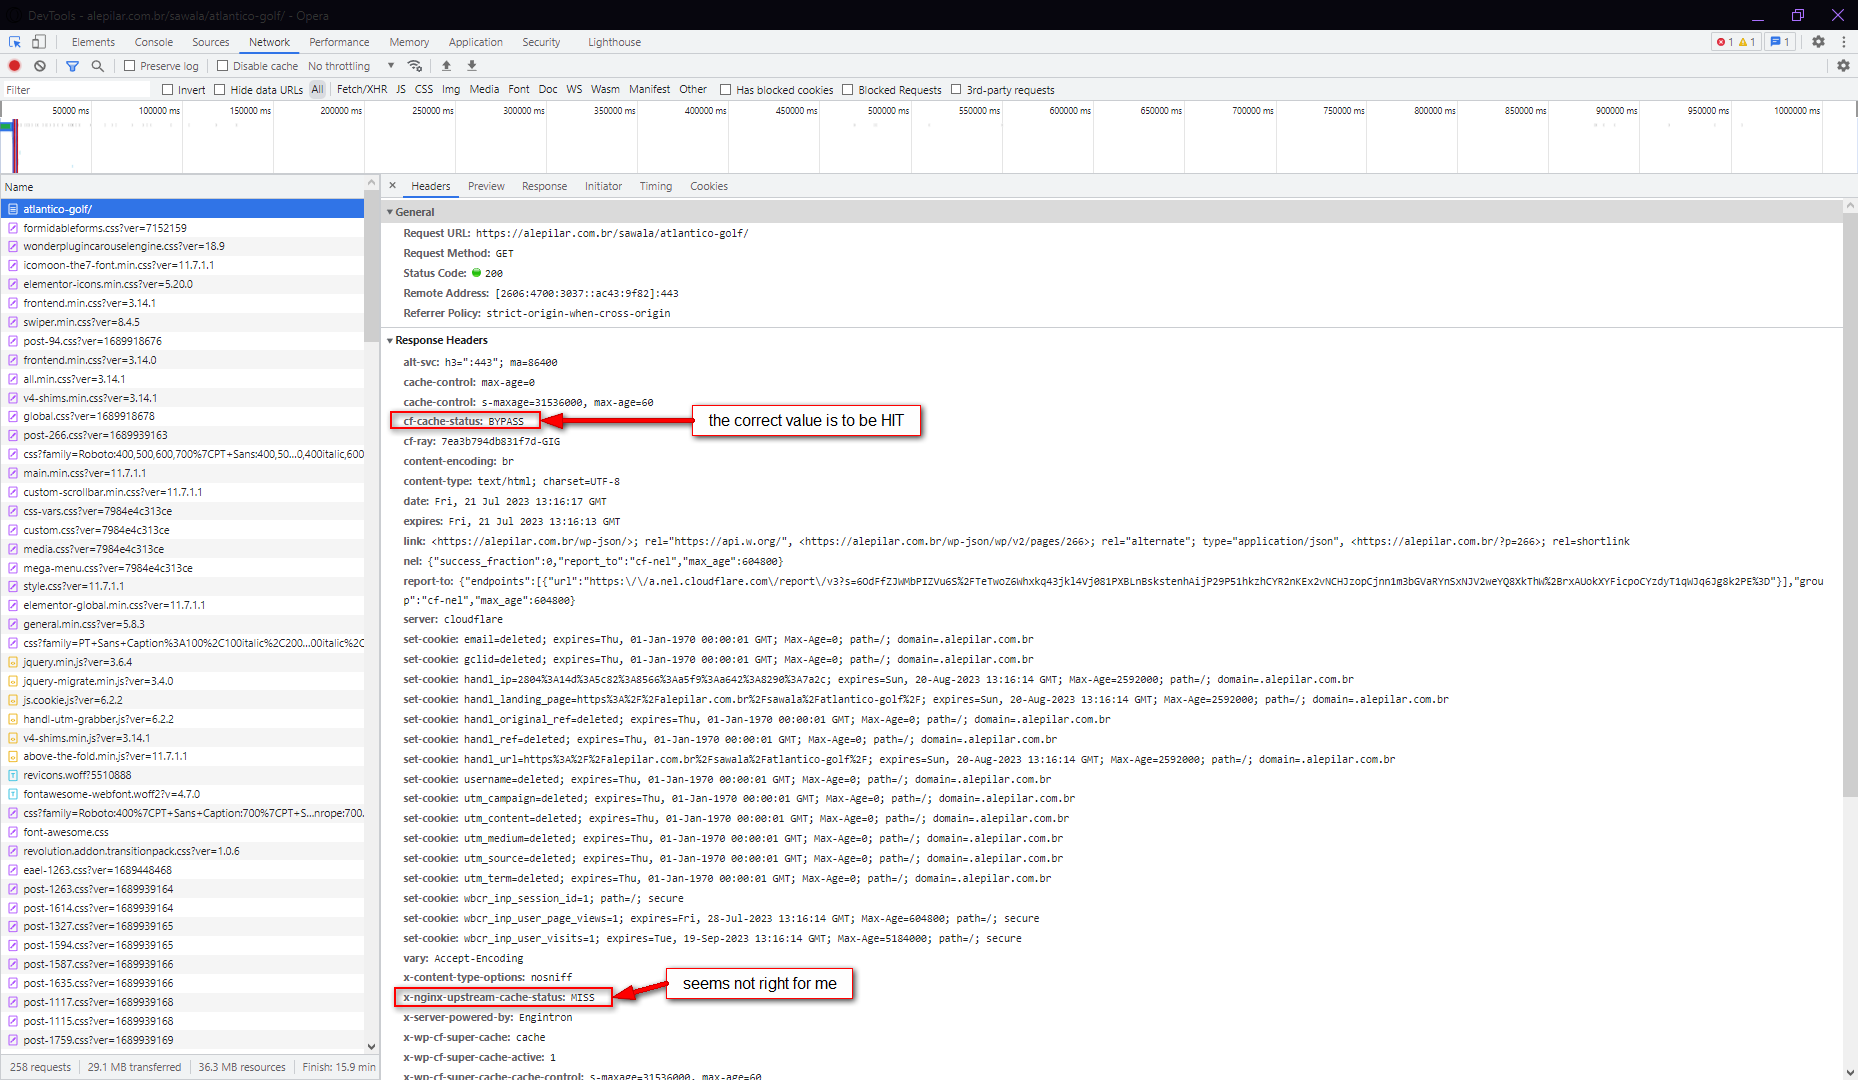Image resolution: width=1858 pixels, height=1080 pixels.
Task: Filter requests by Fetch/XHR type
Action: pos(362,90)
